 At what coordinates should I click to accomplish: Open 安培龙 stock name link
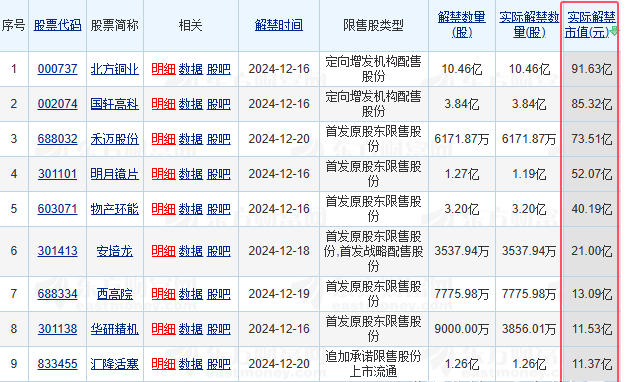tap(114, 251)
